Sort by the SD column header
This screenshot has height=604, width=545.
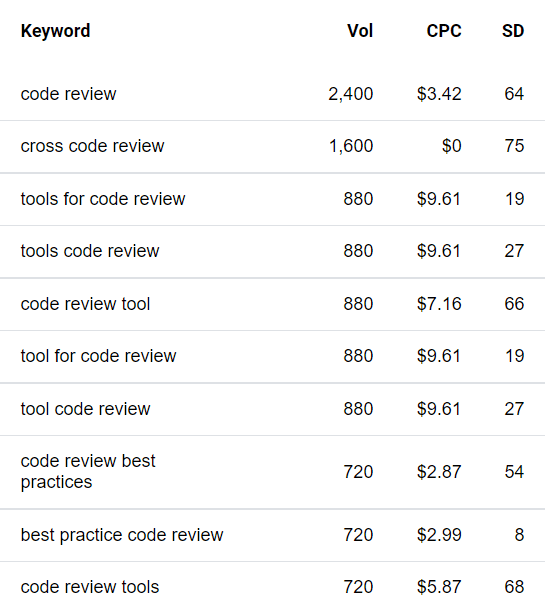pos(513,31)
